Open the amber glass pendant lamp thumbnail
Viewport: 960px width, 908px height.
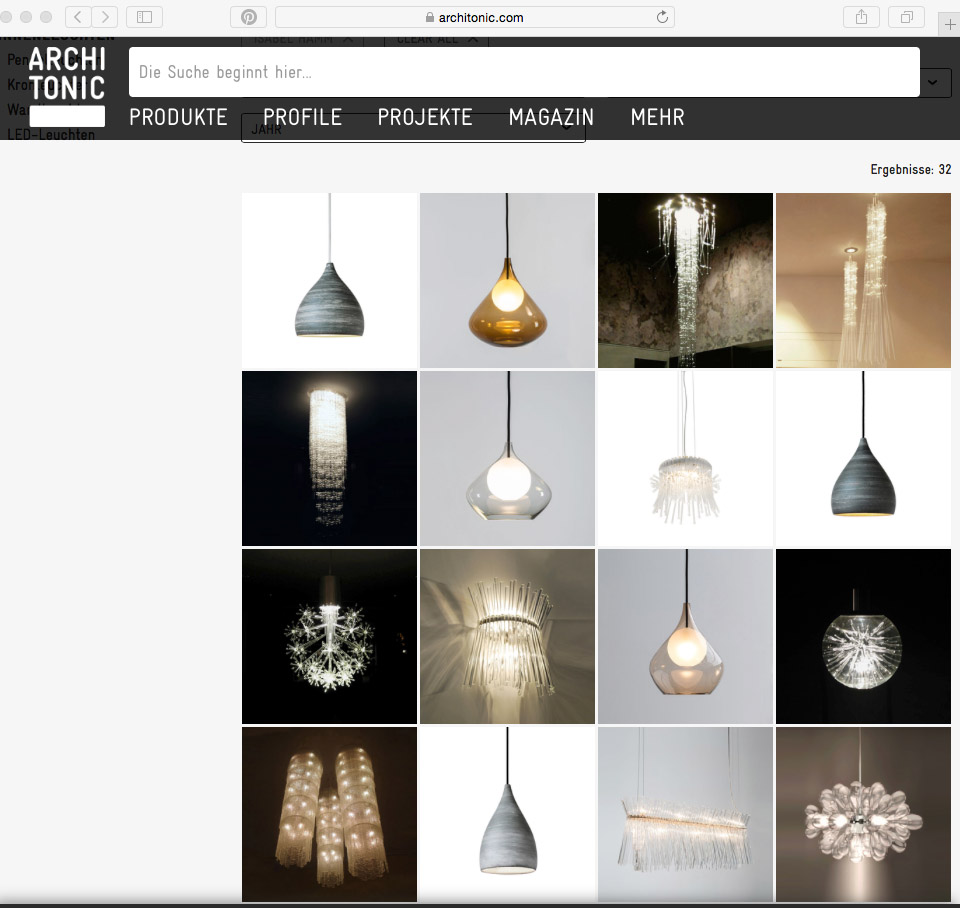[508, 280]
